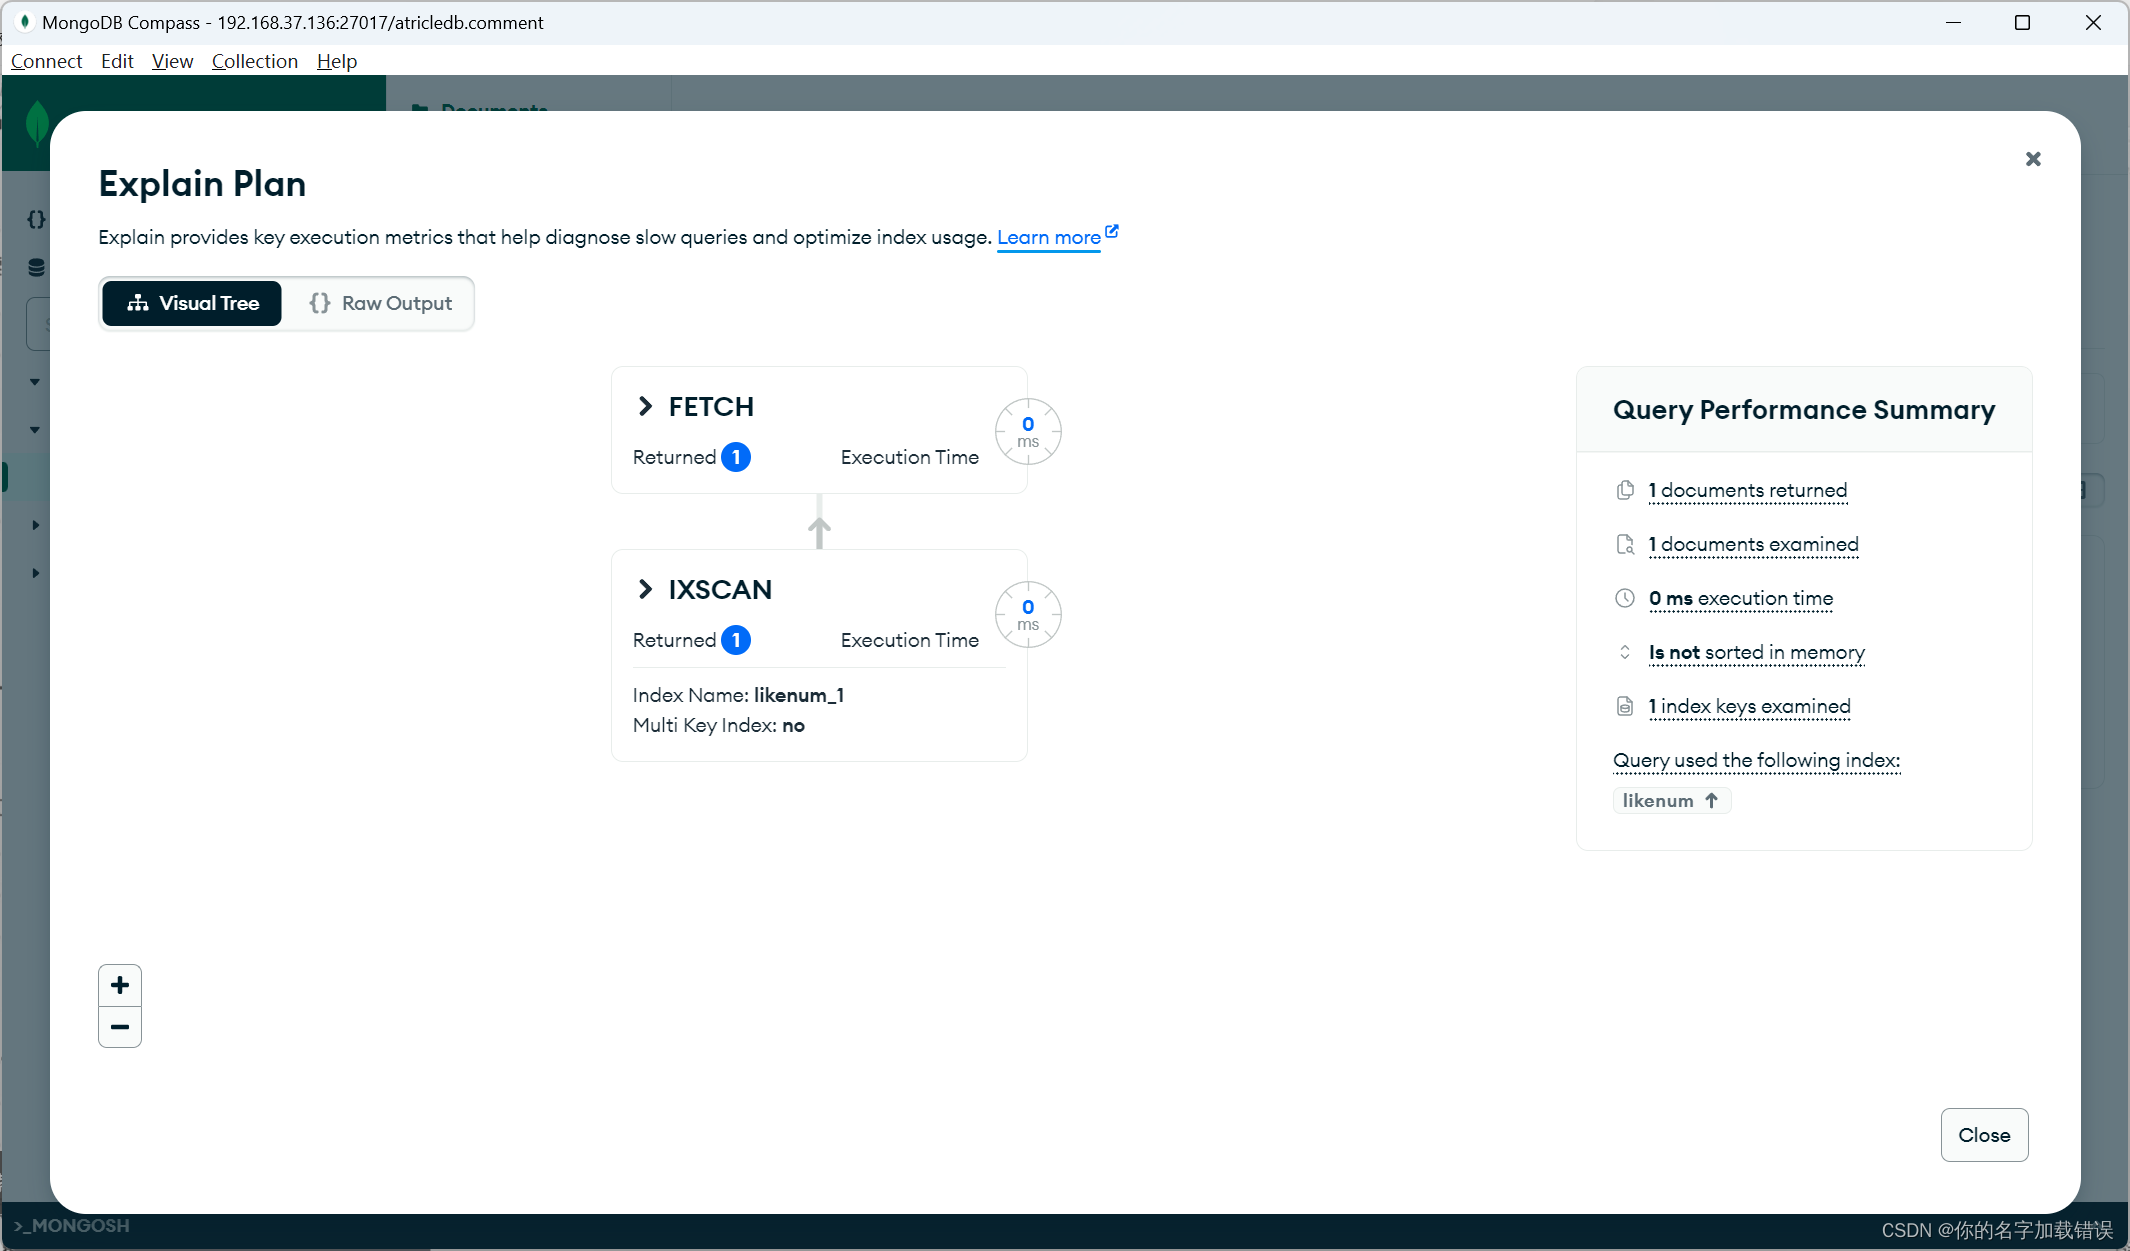2130x1251 pixels.
Task: Zoom in the plan tree with plus
Action: pyautogui.click(x=120, y=985)
